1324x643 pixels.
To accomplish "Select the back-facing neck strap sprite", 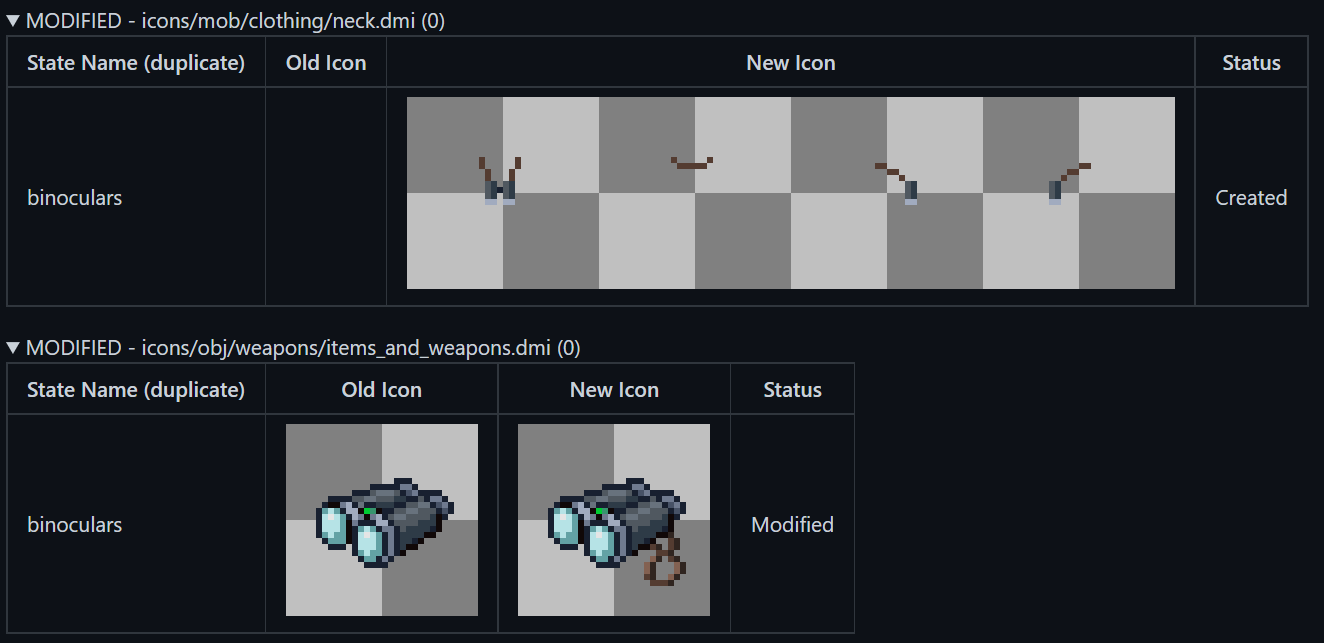I will pos(695,193).
